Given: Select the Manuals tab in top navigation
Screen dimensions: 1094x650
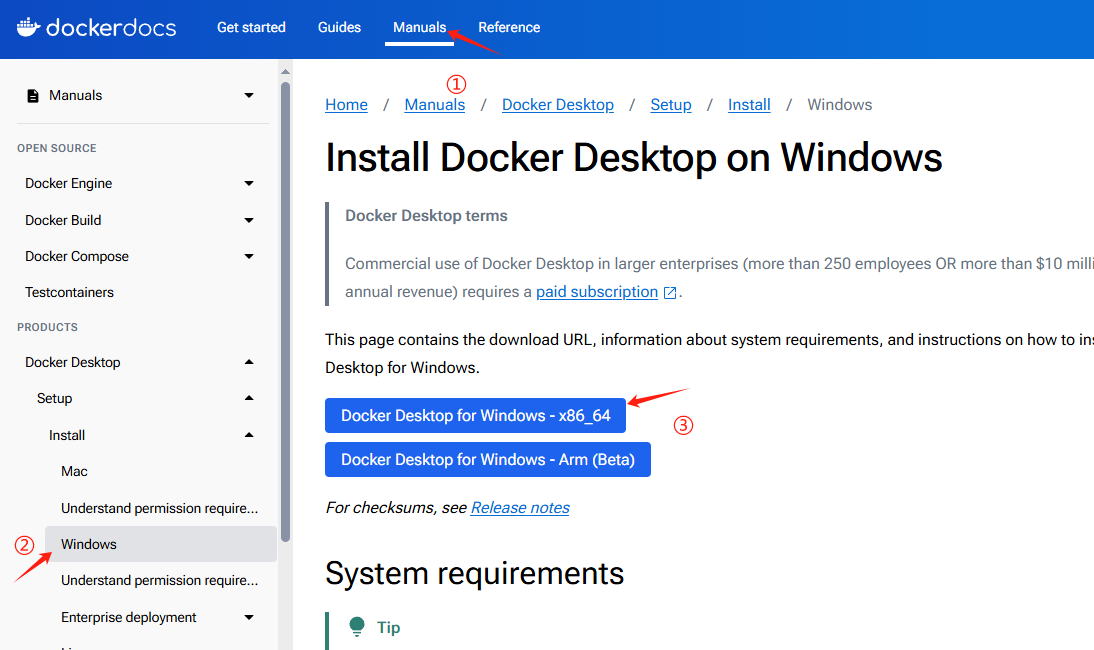Looking at the screenshot, I should pyautogui.click(x=419, y=27).
